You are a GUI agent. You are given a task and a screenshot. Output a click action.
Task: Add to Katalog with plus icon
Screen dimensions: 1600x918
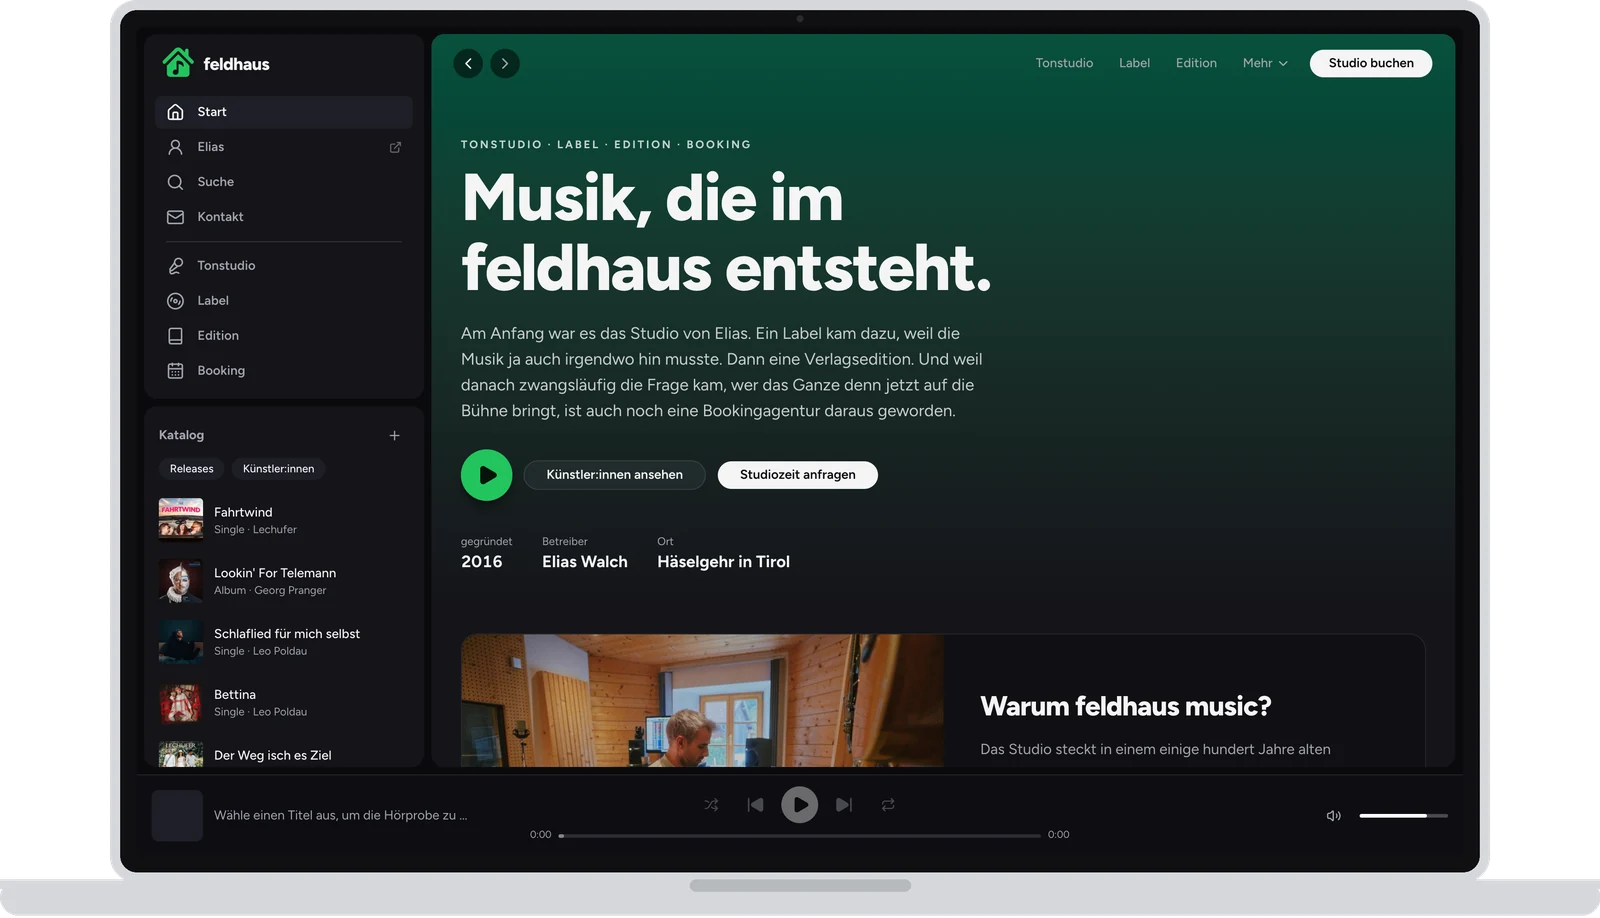coord(395,436)
